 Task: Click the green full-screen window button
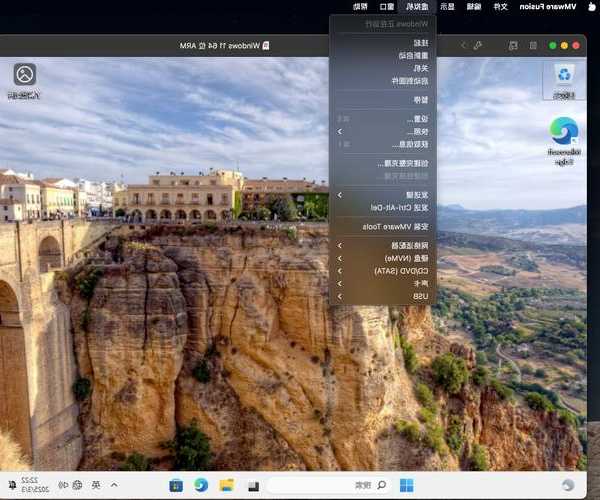click(x=553, y=46)
